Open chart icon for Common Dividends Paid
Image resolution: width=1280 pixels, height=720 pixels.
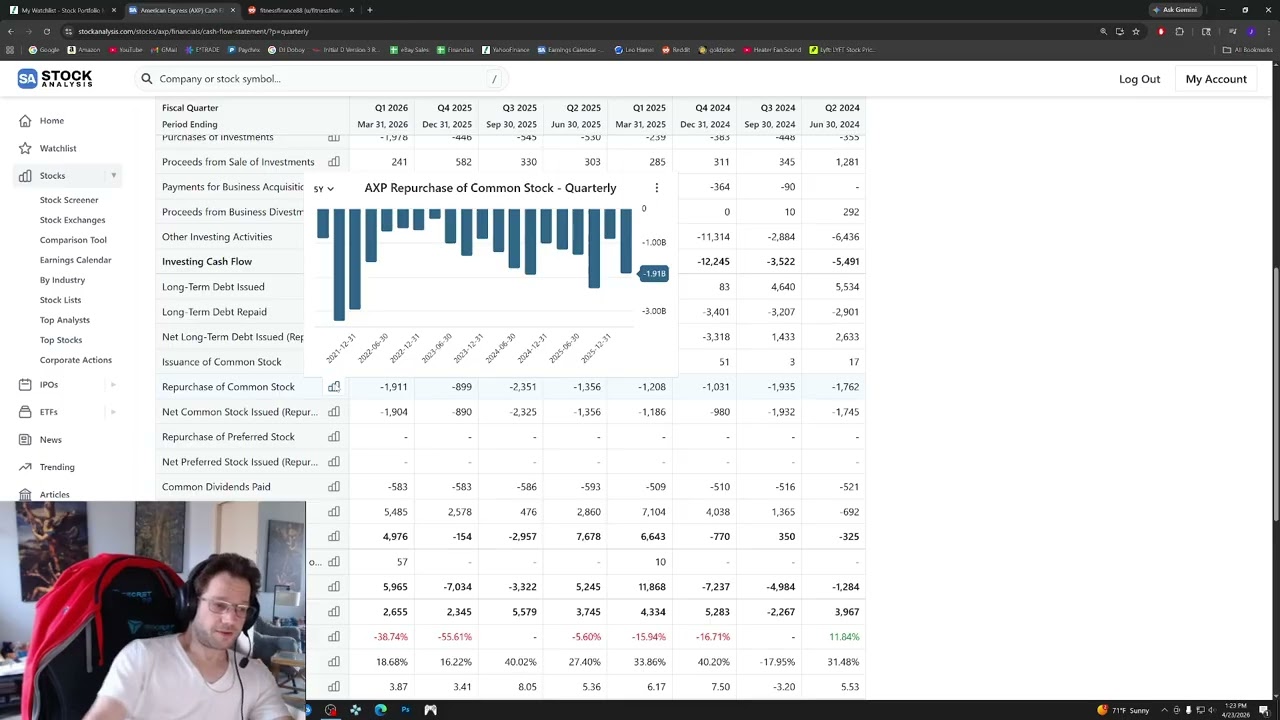334,487
